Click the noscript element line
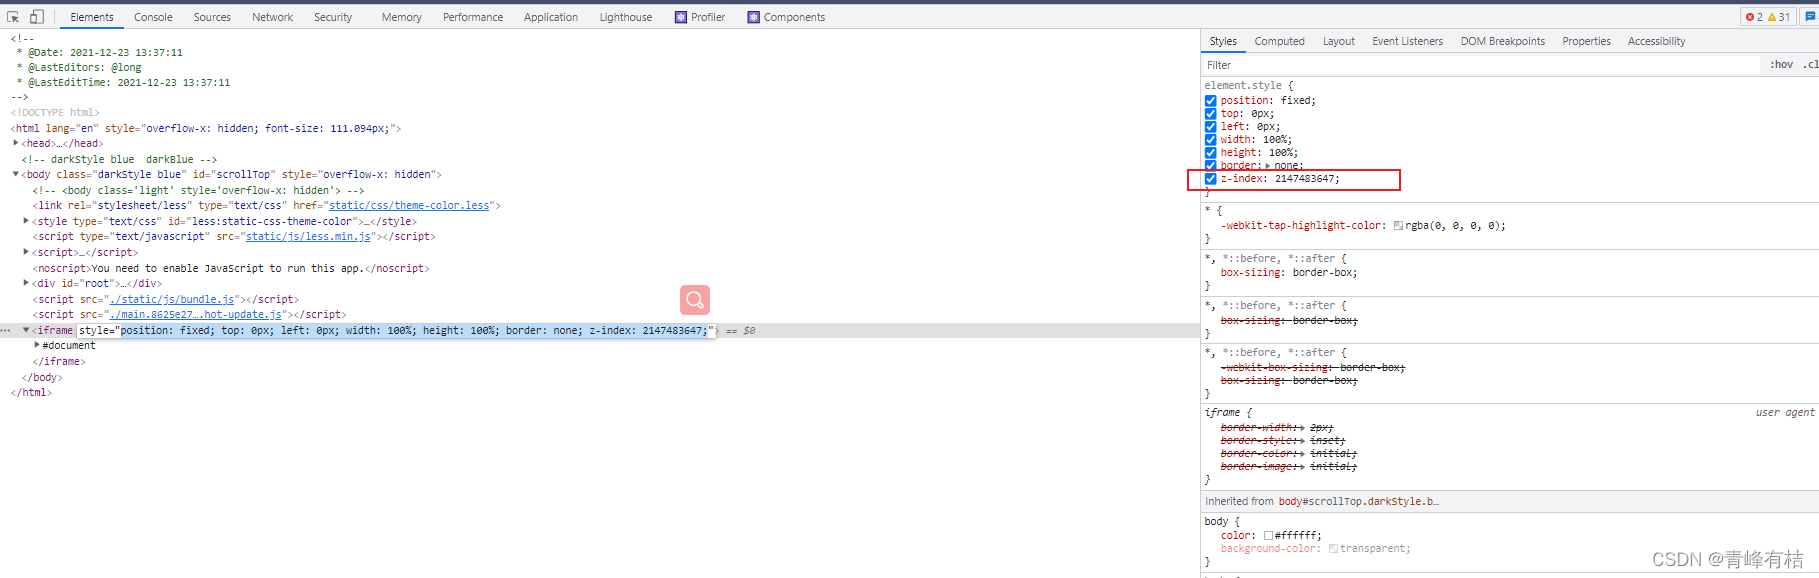 (231, 268)
